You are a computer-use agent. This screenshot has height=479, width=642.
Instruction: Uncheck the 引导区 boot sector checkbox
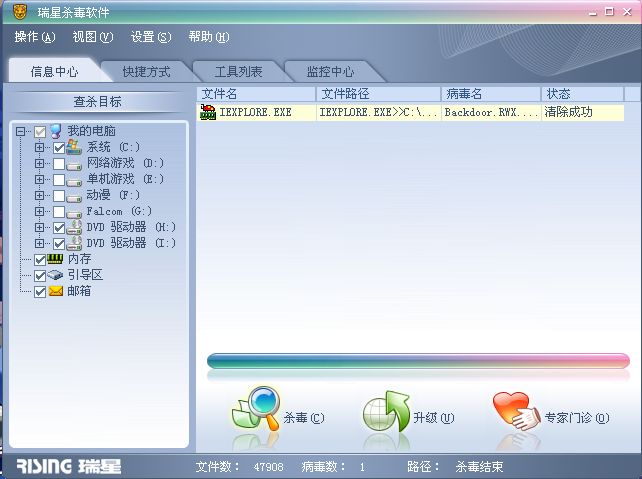coord(40,276)
